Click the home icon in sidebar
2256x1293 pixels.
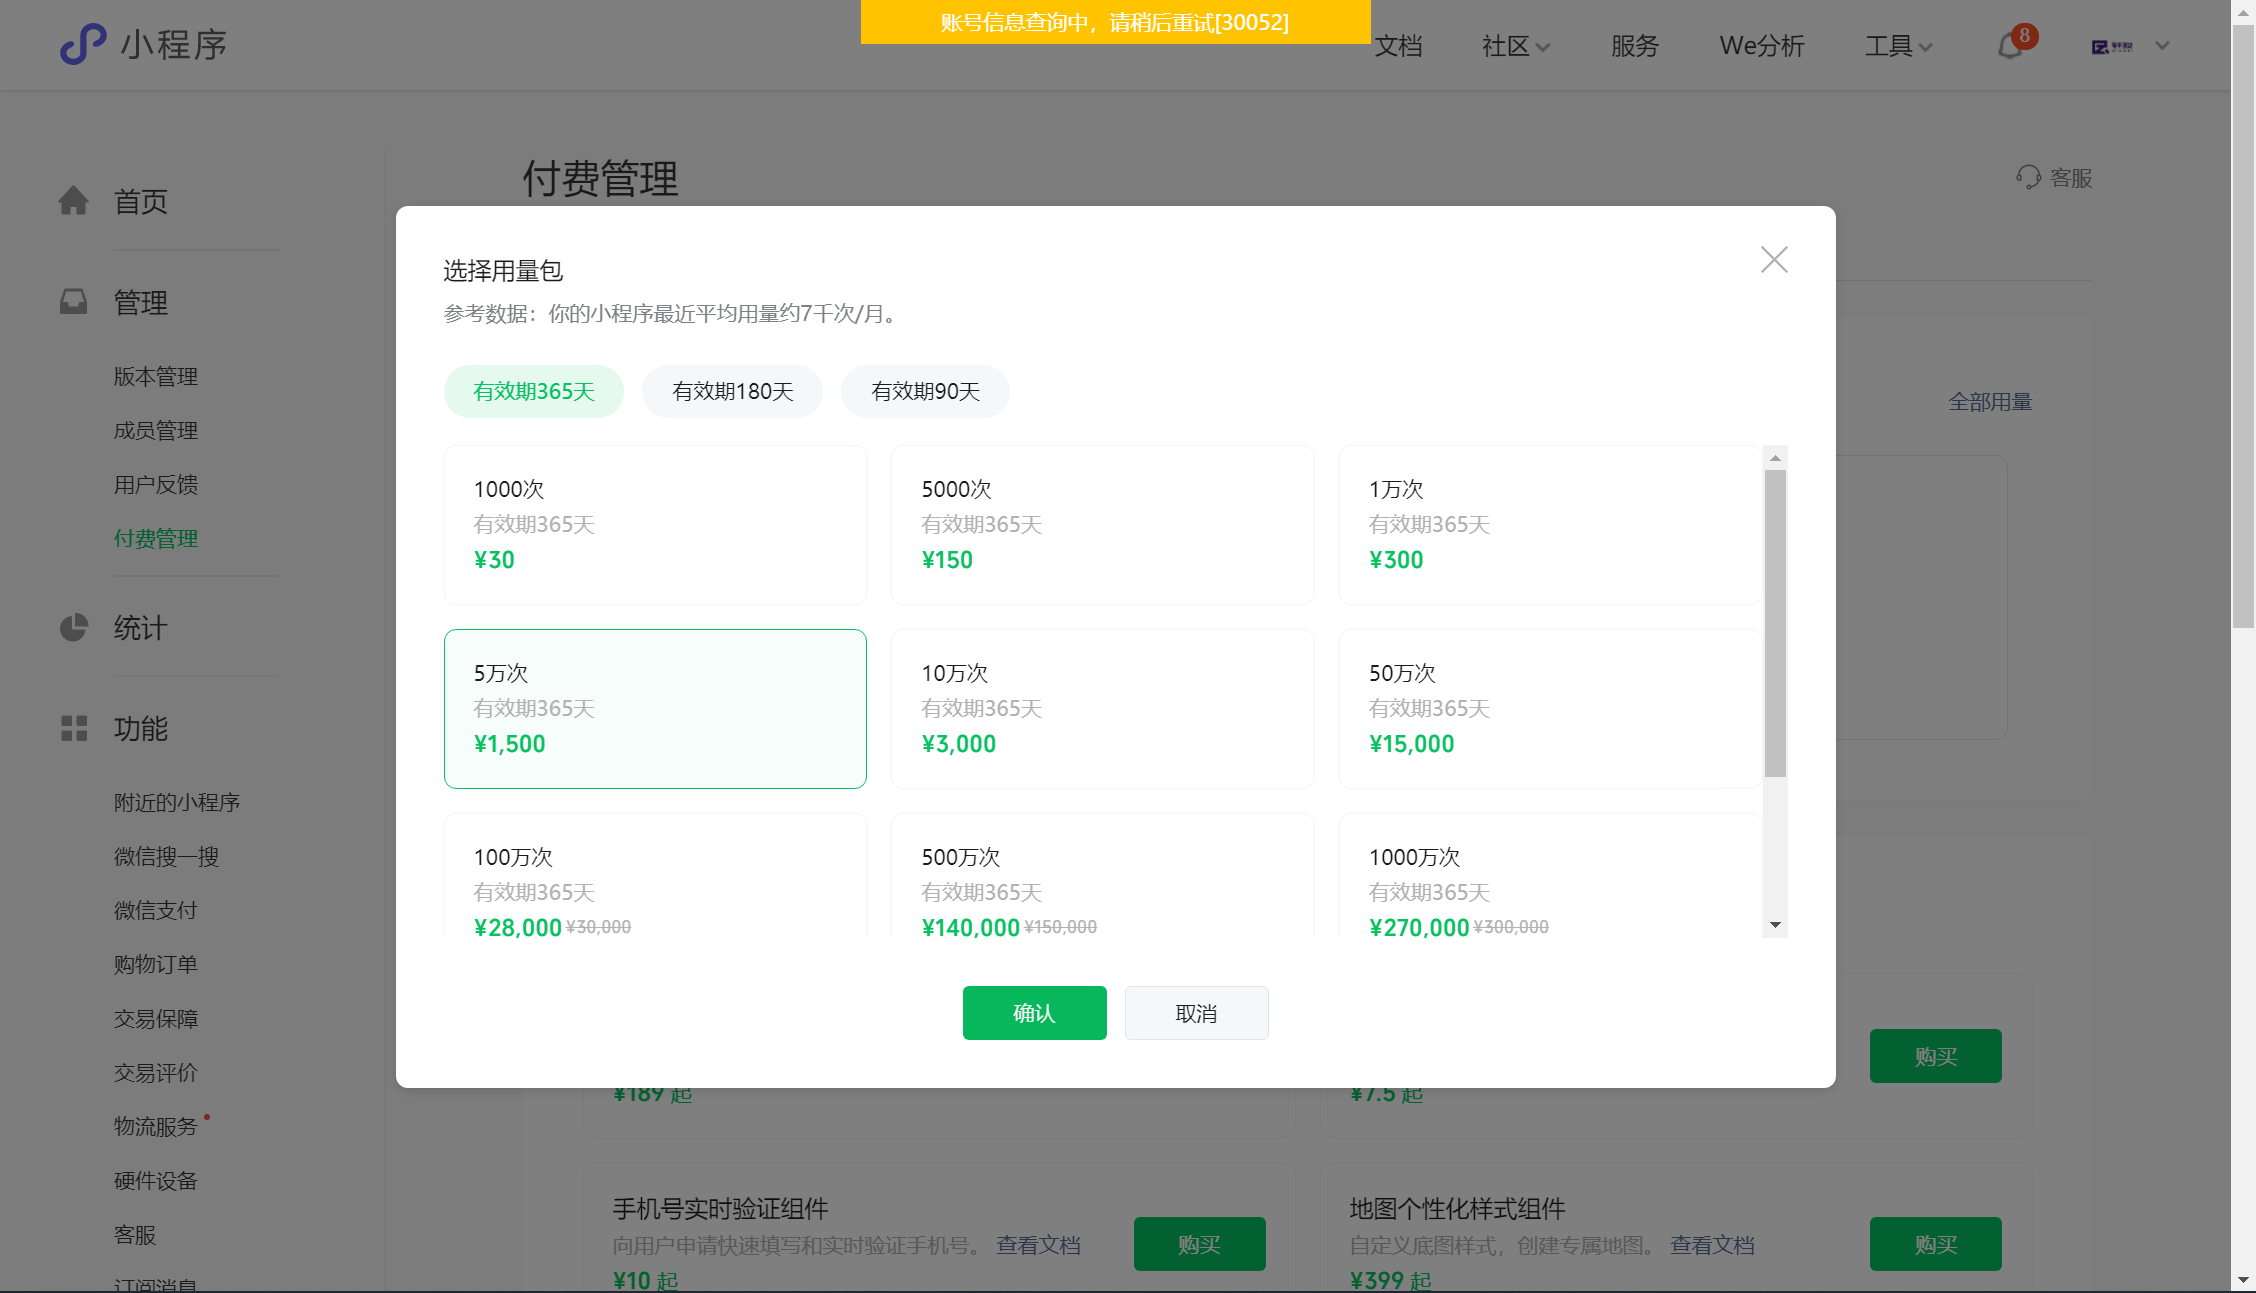(73, 201)
